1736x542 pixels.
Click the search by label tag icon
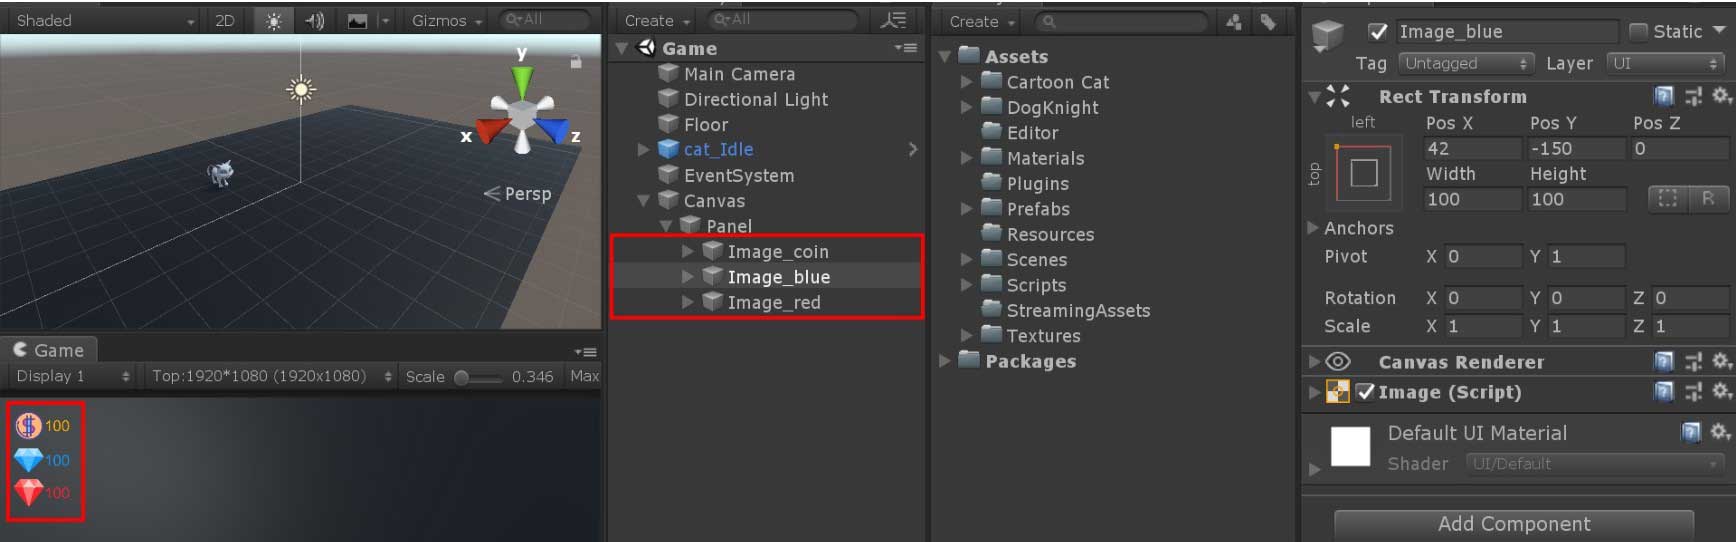tap(1268, 21)
